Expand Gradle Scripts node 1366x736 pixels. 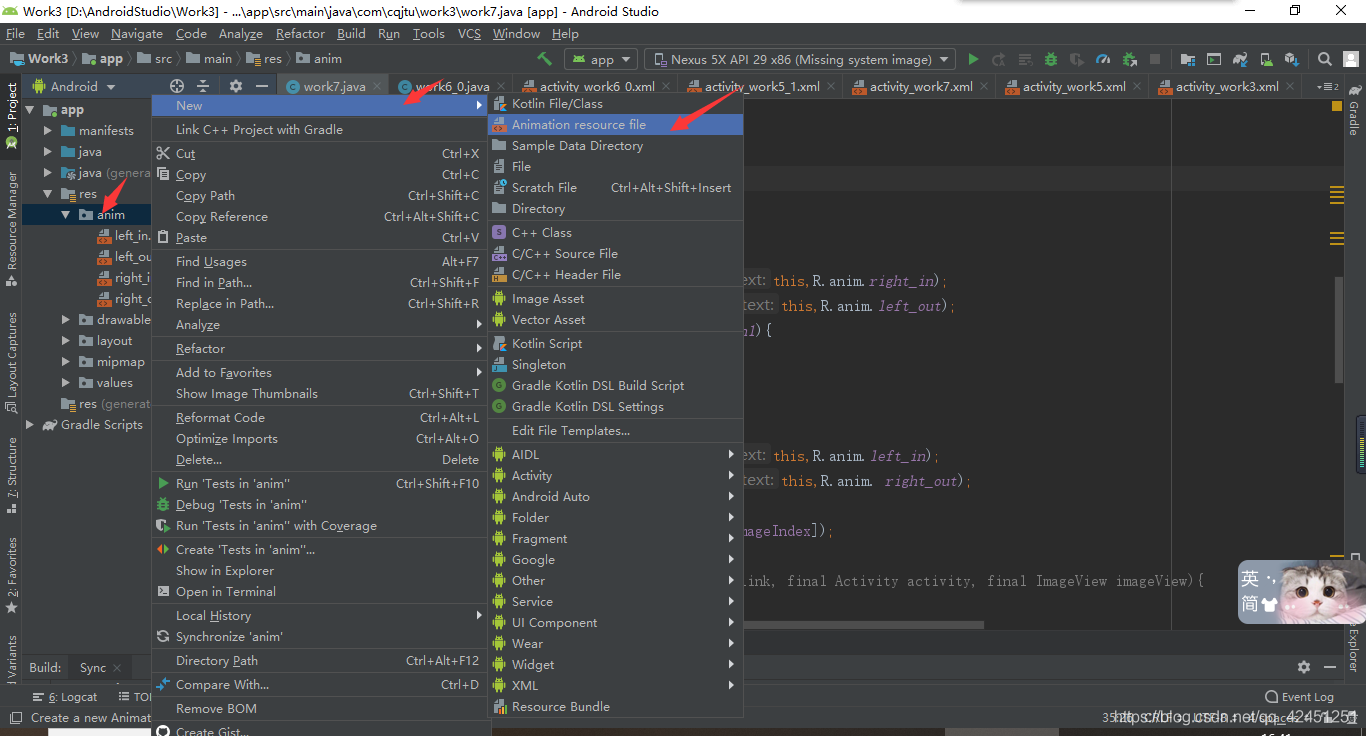coord(30,424)
